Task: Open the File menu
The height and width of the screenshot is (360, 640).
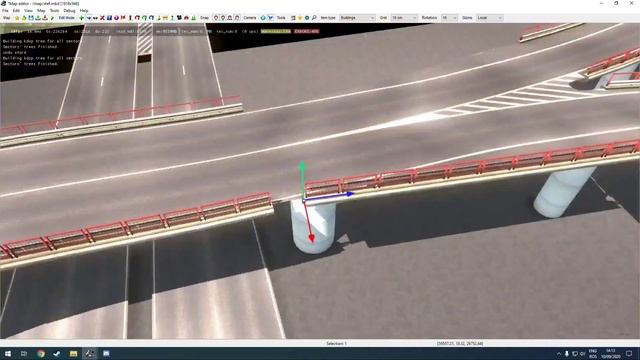Action: click(5, 11)
